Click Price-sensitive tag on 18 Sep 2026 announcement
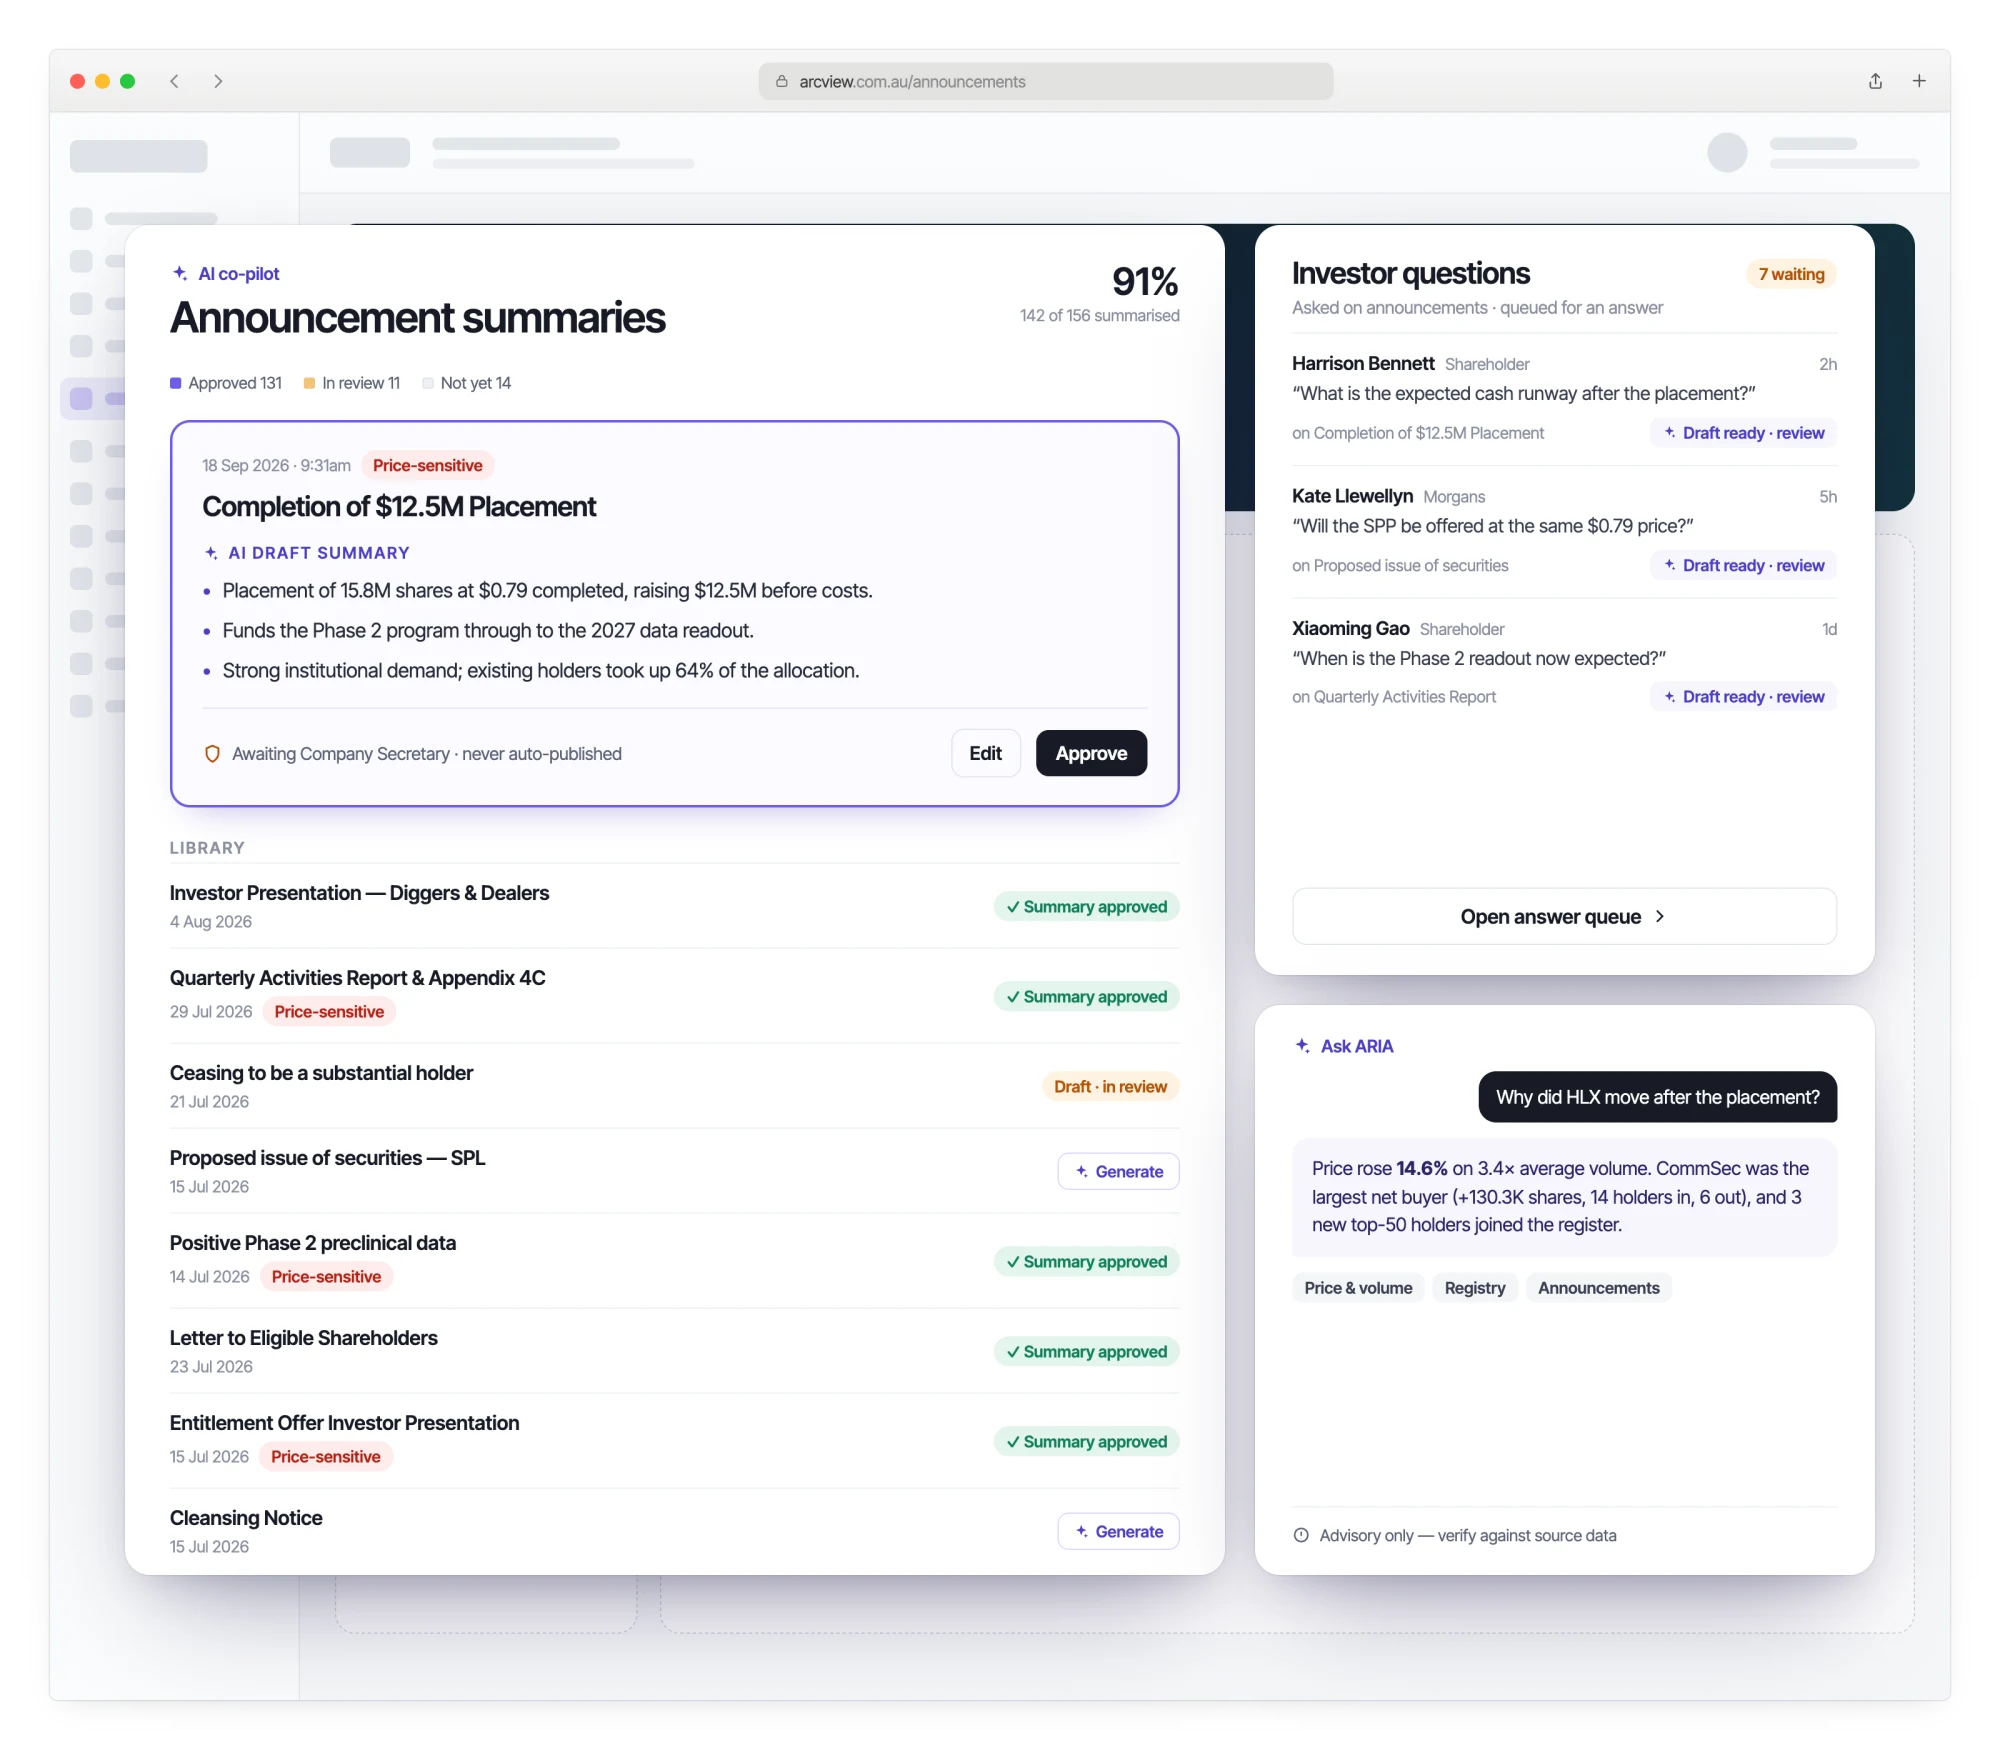2000x1750 pixels. point(427,465)
